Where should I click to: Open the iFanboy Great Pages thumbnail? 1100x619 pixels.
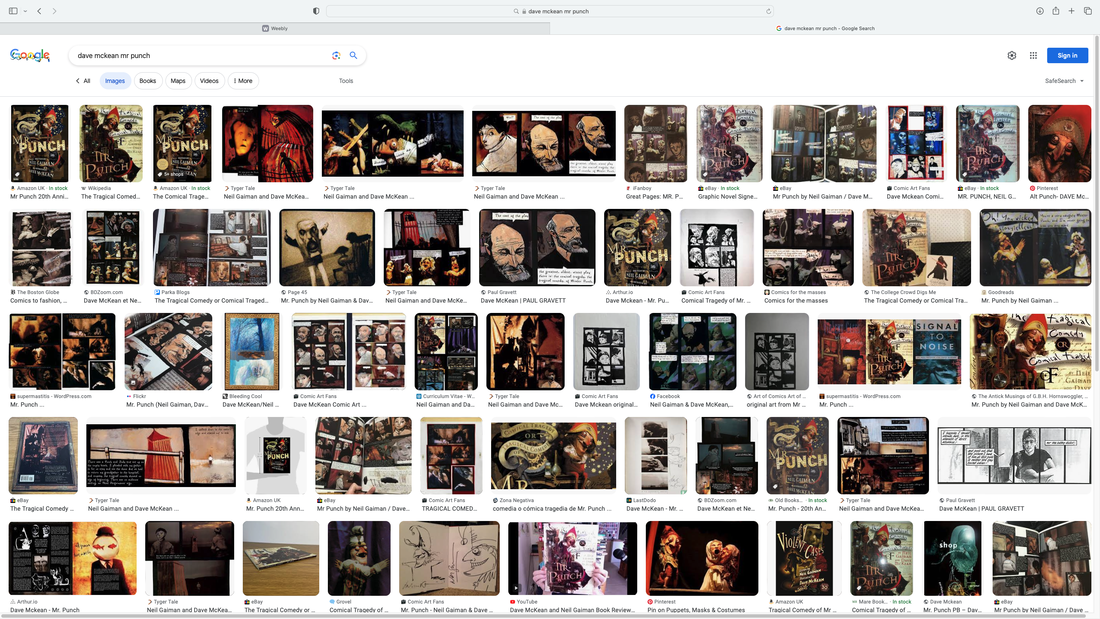click(656, 144)
